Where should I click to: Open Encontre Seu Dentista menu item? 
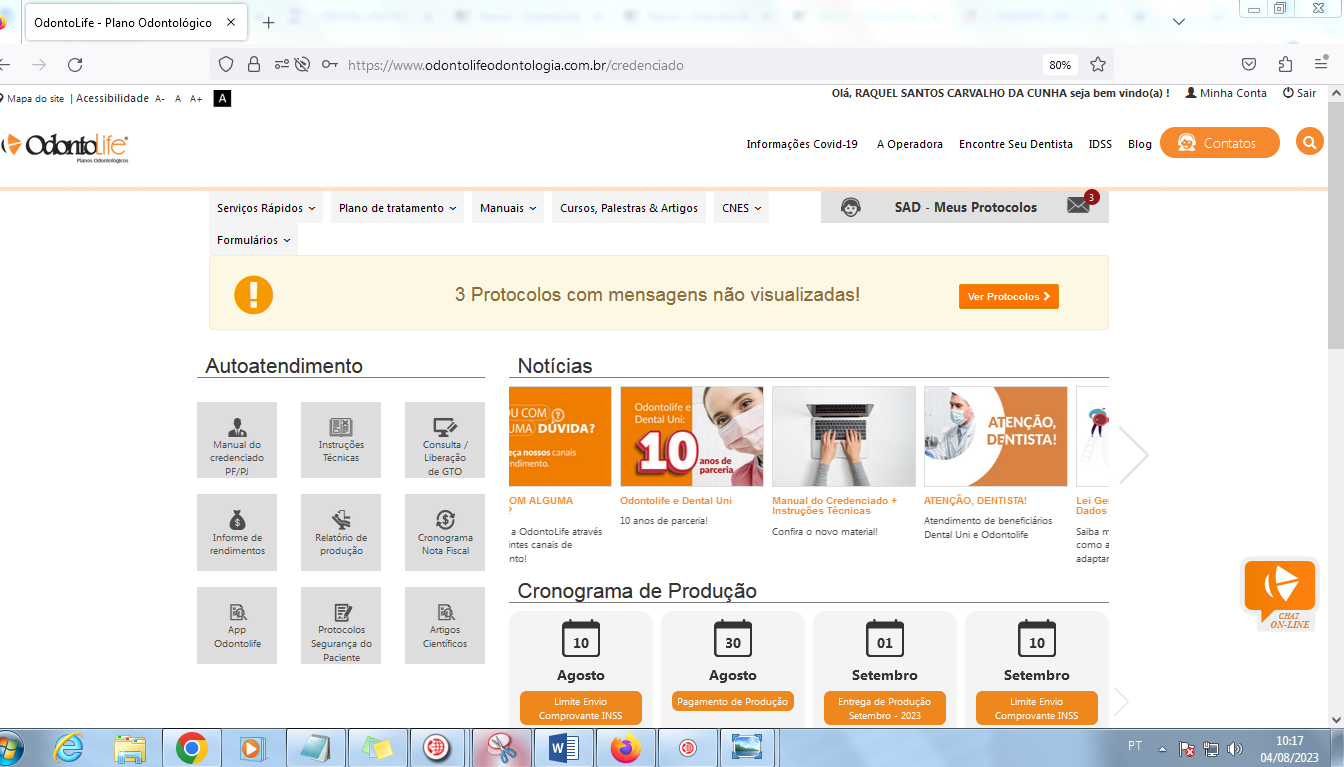tap(1016, 144)
